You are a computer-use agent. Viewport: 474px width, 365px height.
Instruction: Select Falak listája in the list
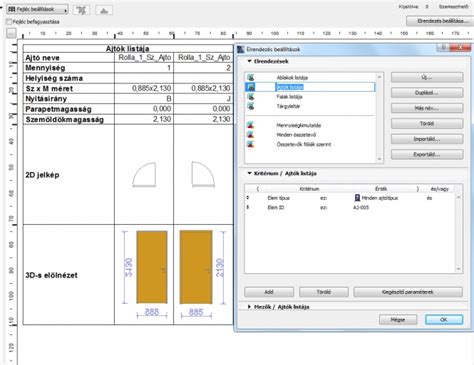[x=289, y=97]
